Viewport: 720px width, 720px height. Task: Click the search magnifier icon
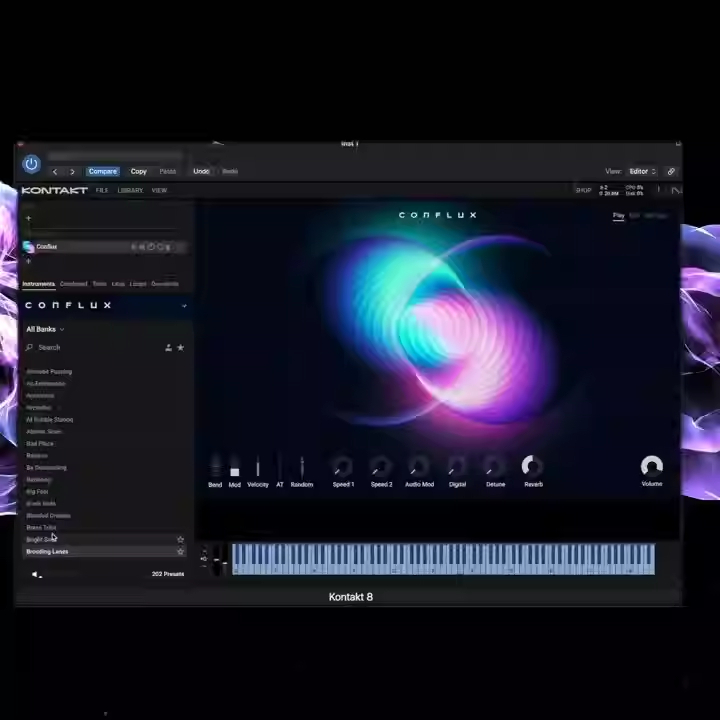click(29, 348)
